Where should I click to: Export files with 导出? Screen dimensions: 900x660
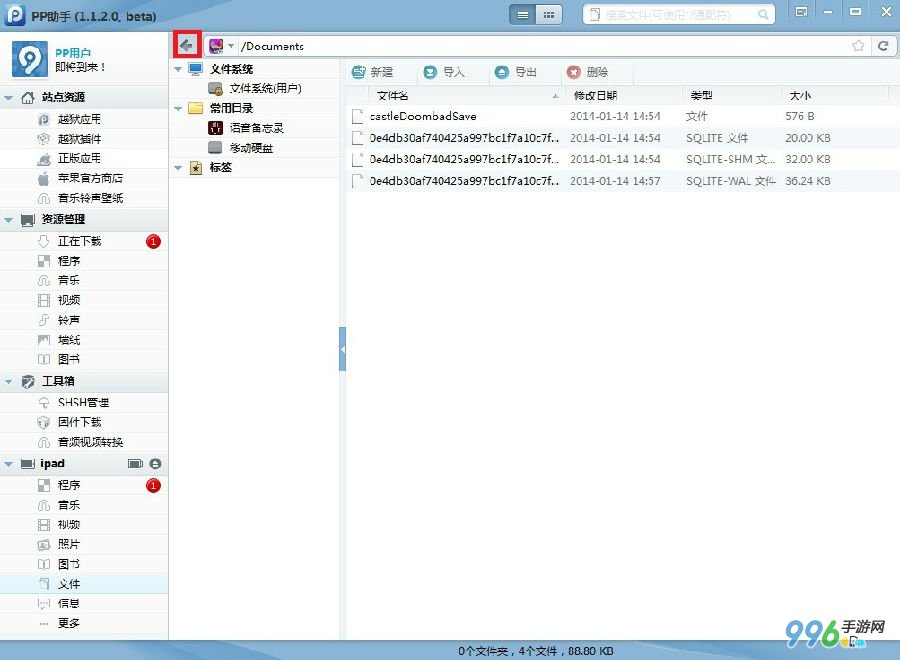[x=515, y=72]
